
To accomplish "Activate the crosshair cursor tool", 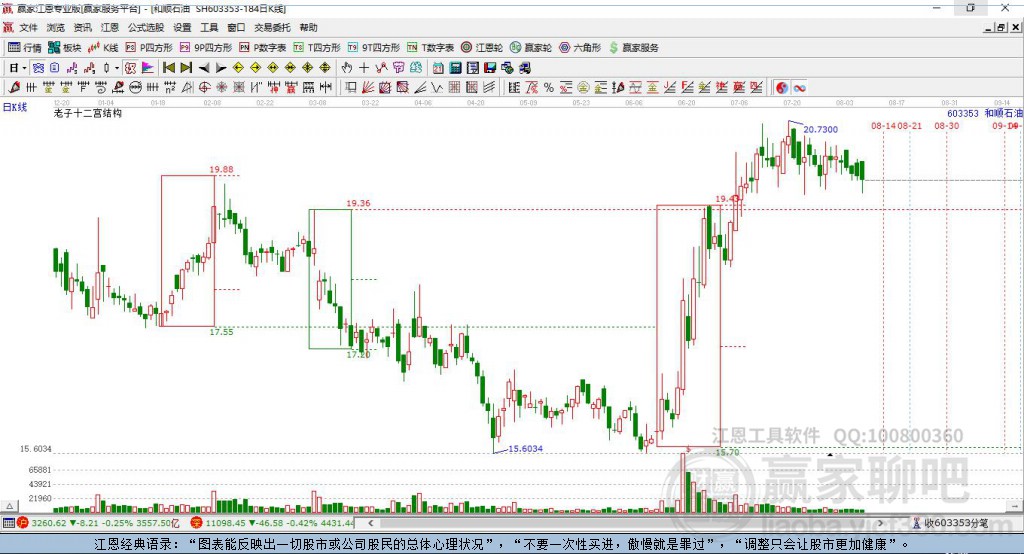I will [364, 68].
